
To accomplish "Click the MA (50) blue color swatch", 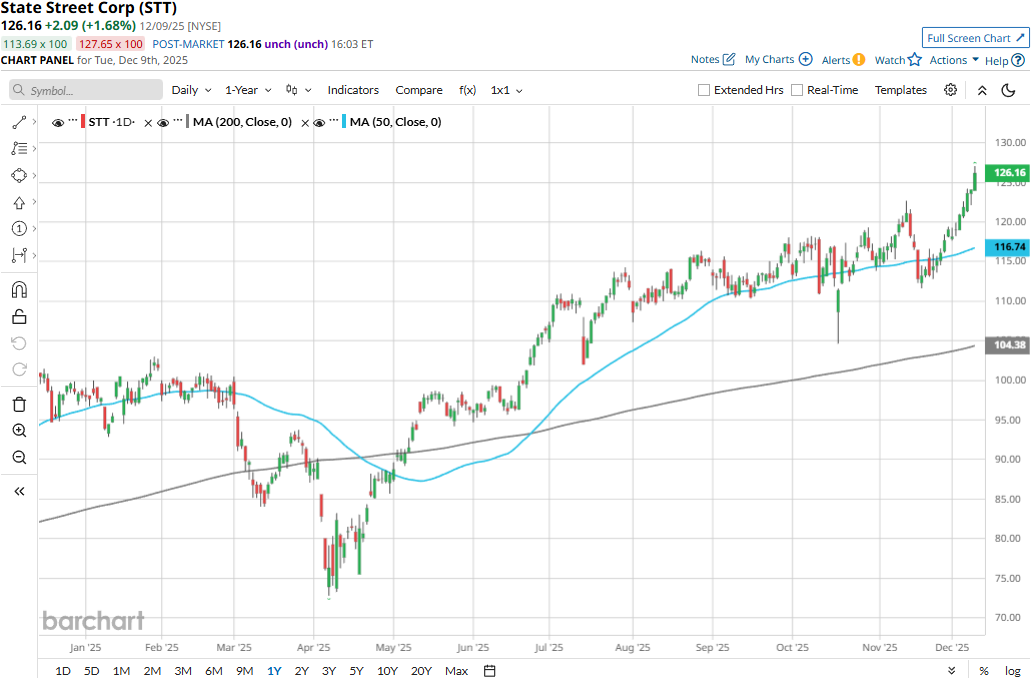I will [x=345, y=122].
